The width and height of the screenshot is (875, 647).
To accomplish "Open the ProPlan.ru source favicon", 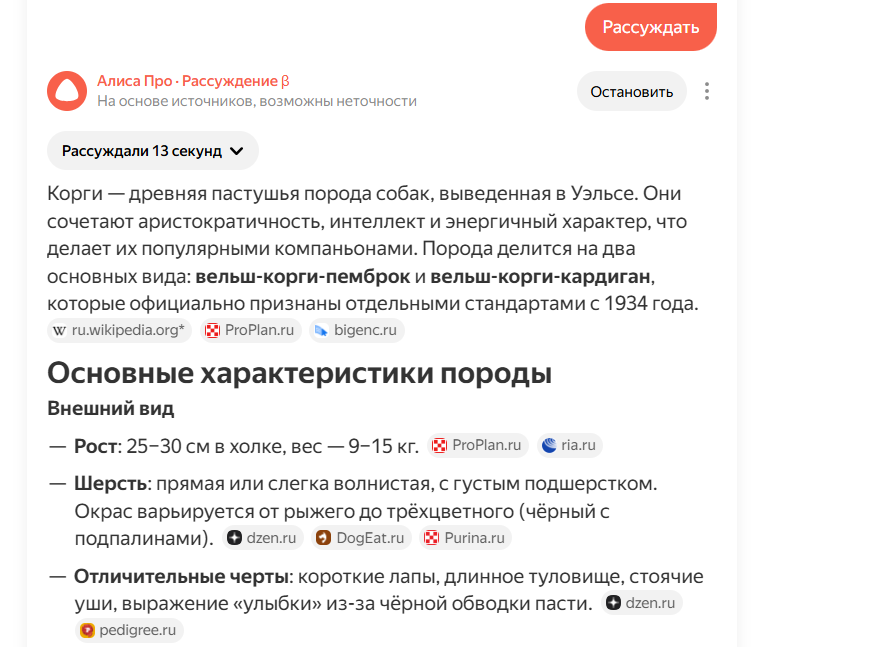I will click(213, 330).
